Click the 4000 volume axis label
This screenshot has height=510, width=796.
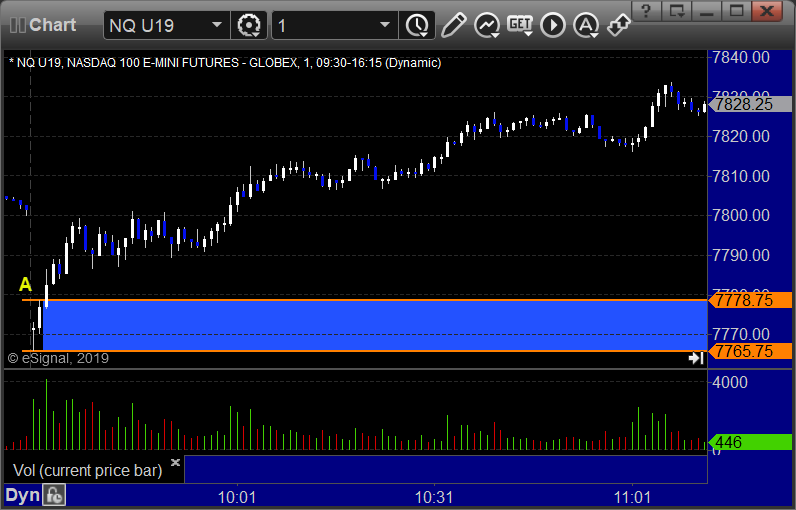(730, 382)
